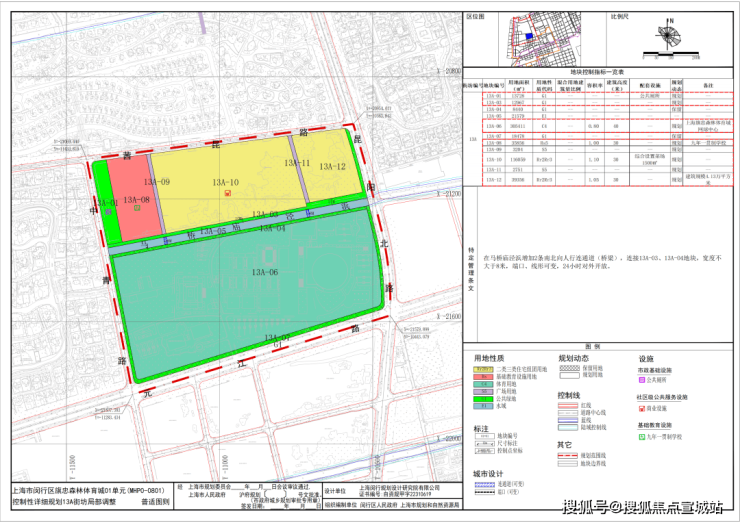Viewport: 740px width, 523px height.
Task: Click the 城市设计 legend heading
Action: (x=488, y=474)
